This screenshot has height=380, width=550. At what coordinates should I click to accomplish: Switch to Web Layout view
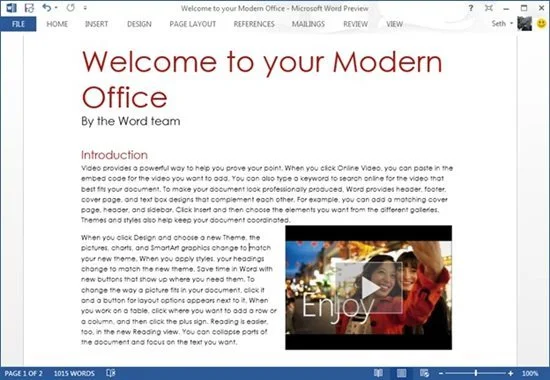tap(424, 373)
